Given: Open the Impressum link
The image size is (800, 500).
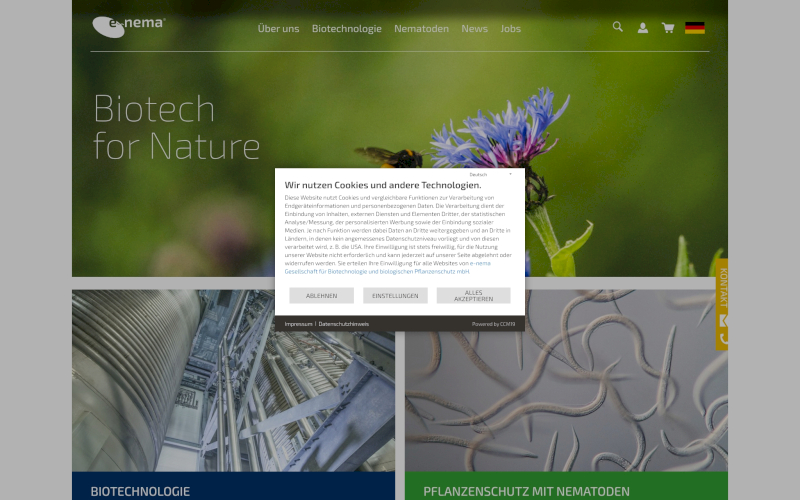Looking at the screenshot, I should click(298, 324).
